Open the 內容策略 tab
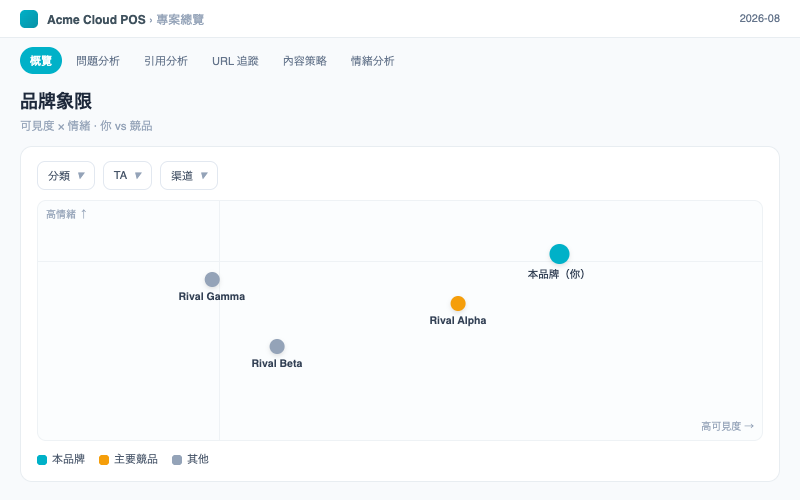Image resolution: width=800 pixels, height=500 pixels. pyautogui.click(x=305, y=61)
